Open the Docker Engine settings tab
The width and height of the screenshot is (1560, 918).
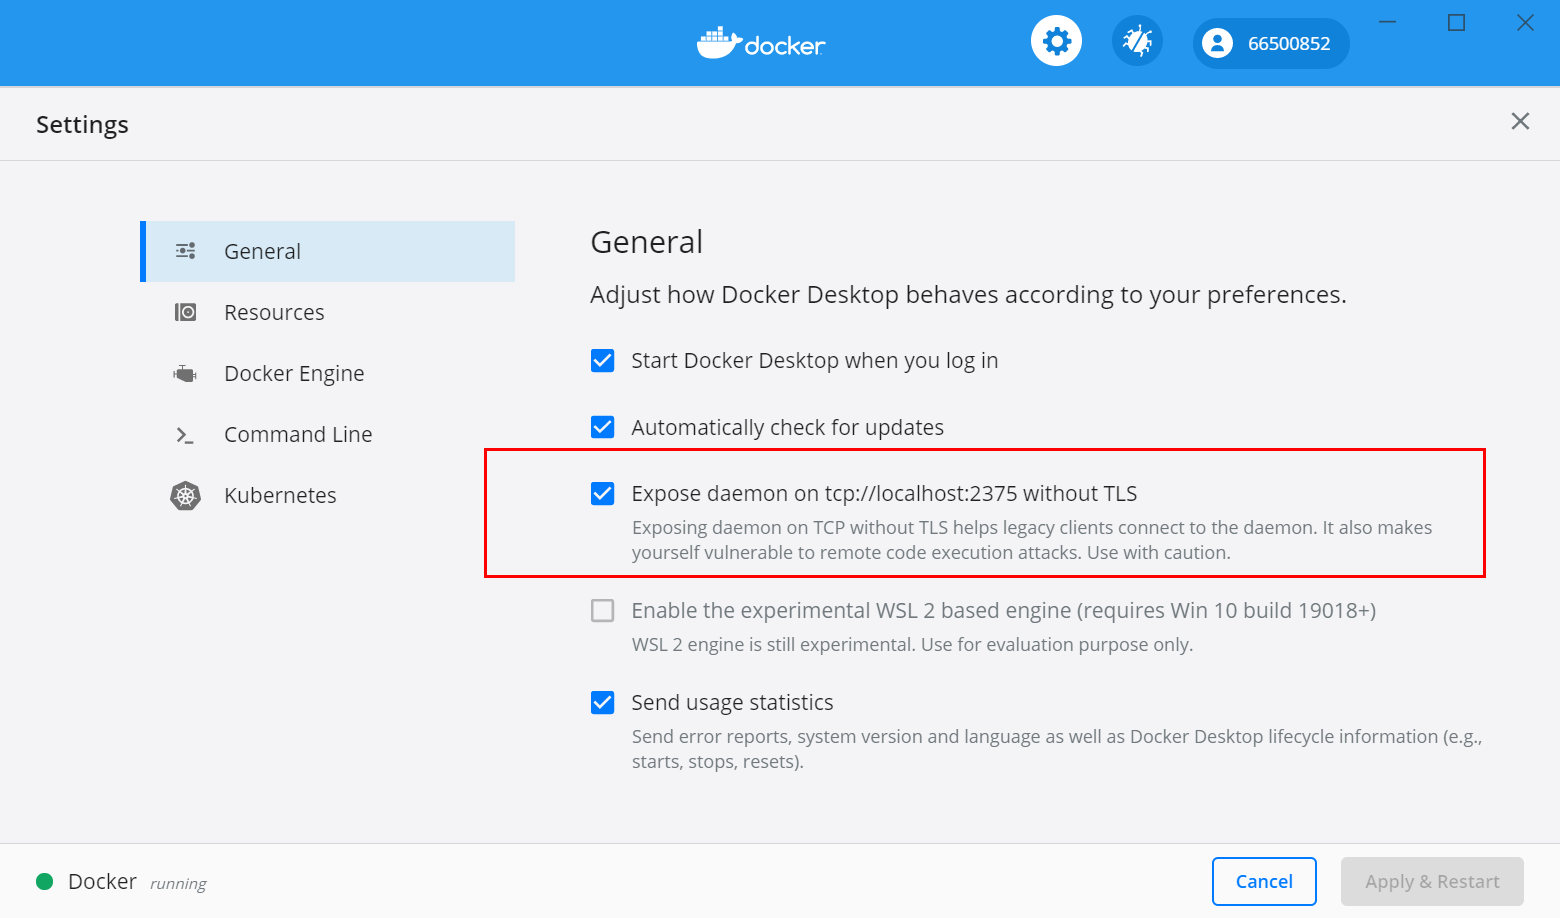click(328, 373)
